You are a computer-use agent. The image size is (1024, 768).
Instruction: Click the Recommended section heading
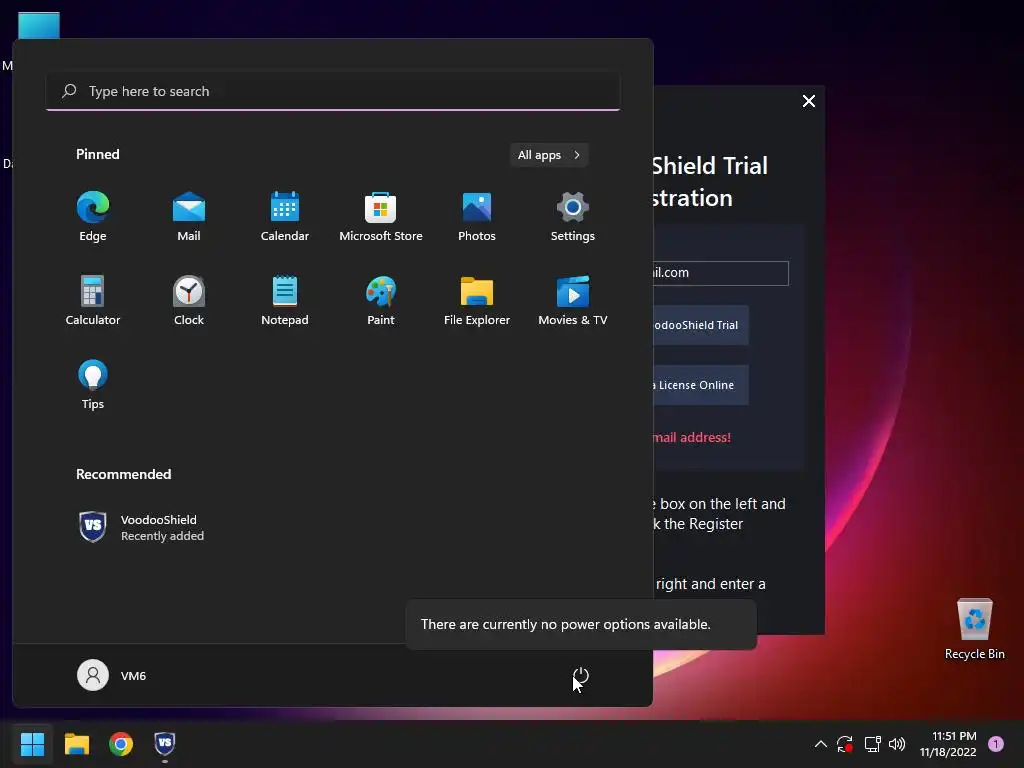pos(123,474)
